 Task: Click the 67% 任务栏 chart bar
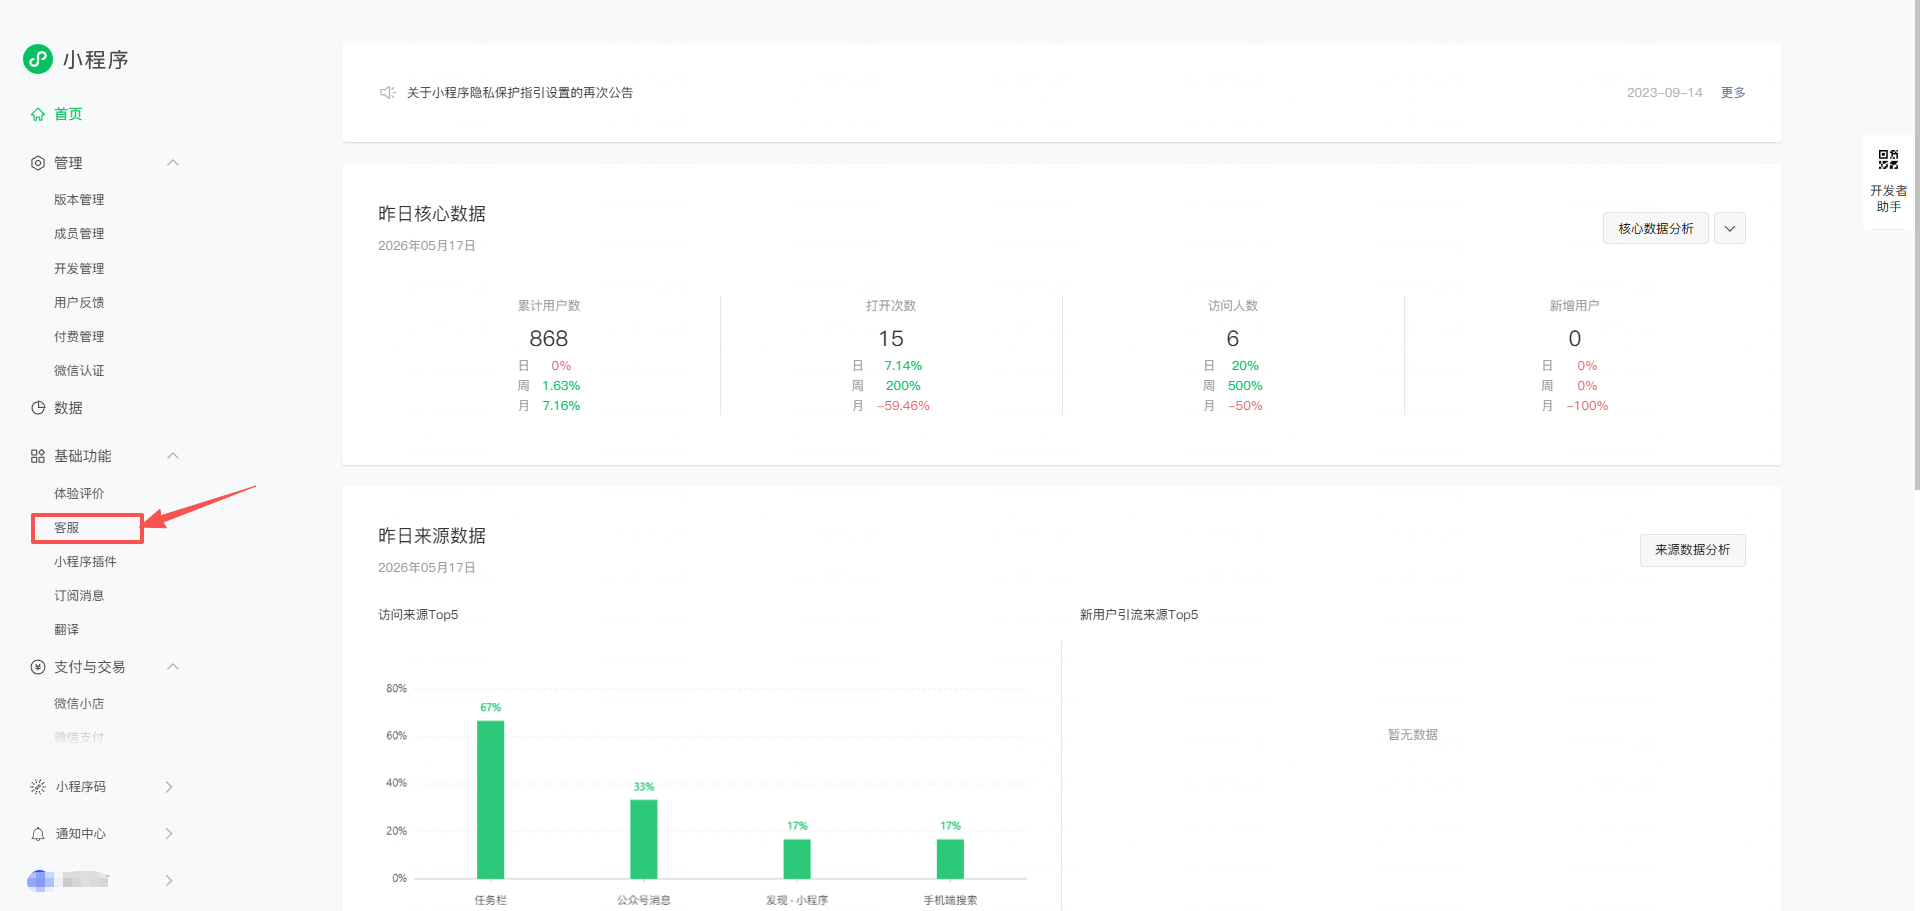click(490, 799)
